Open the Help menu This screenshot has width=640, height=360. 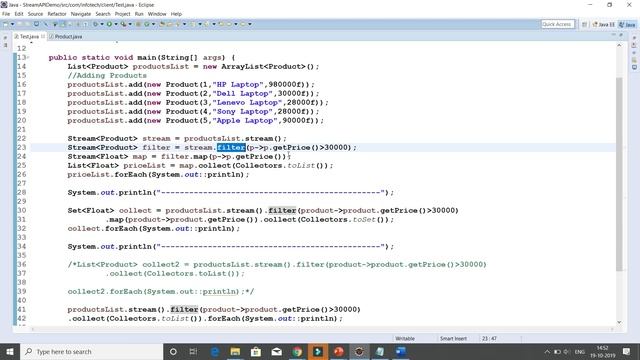coord(176,14)
